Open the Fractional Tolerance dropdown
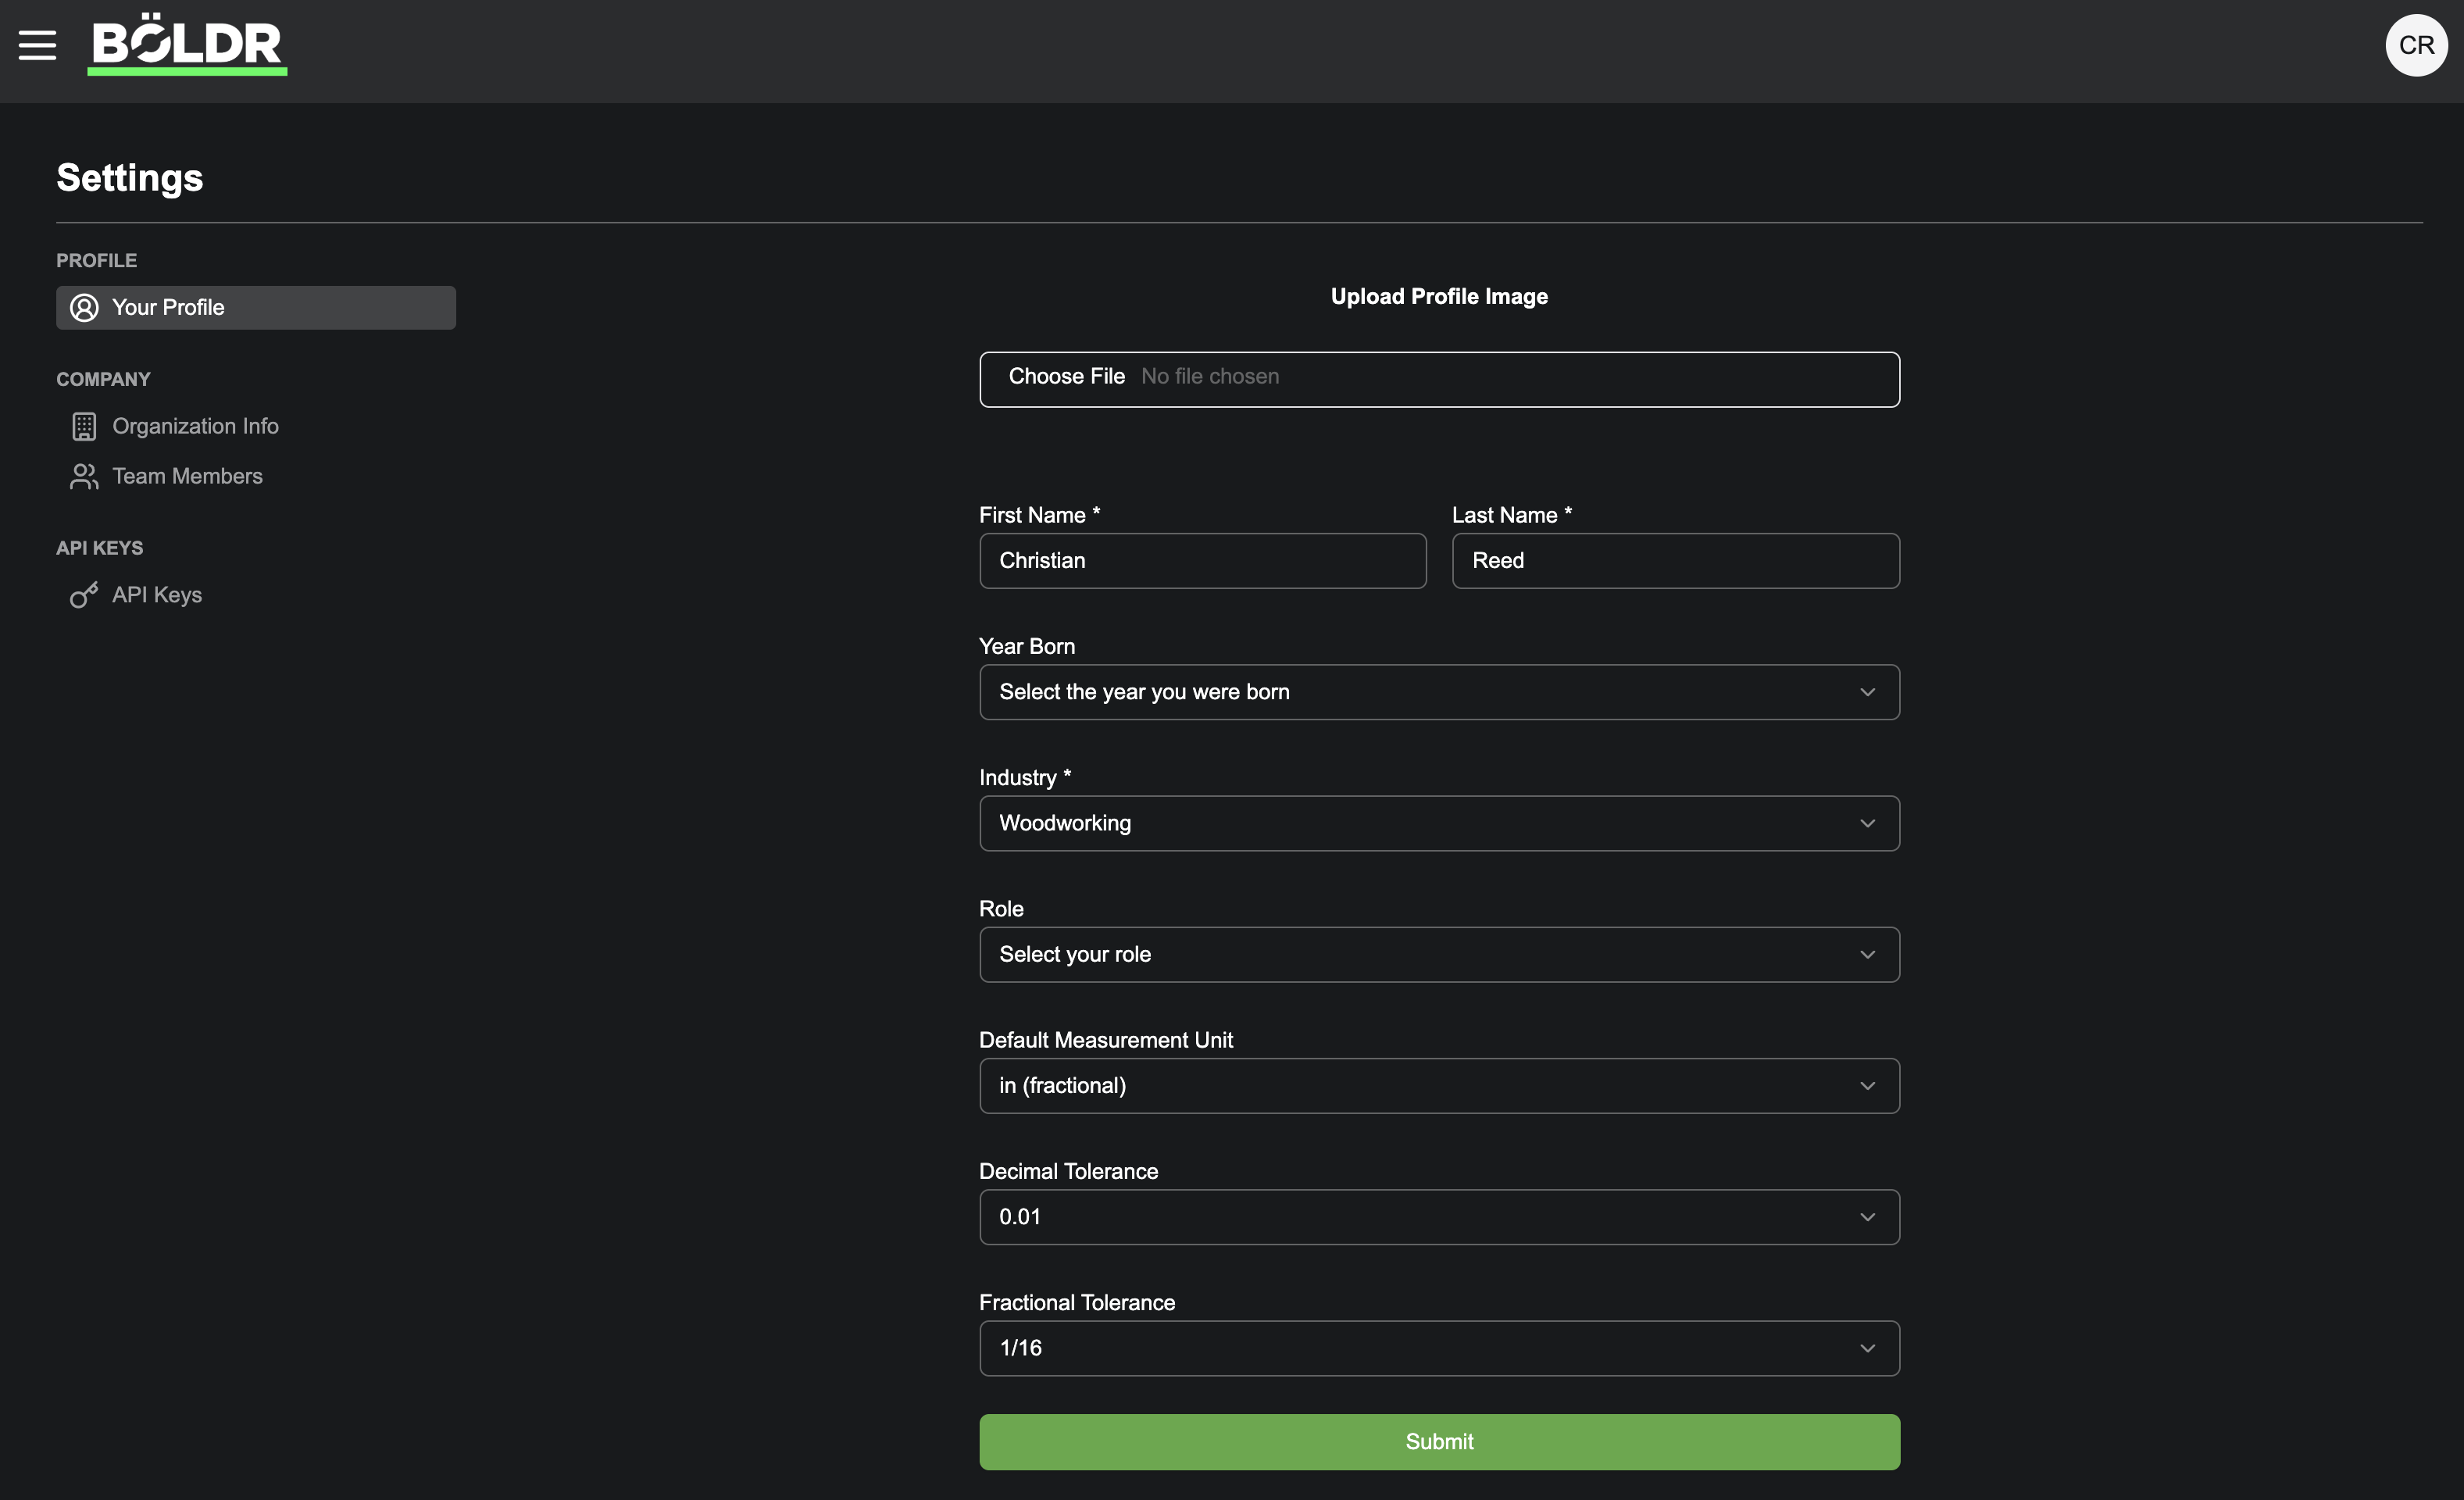Viewport: 2464px width, 1500px height. coord(1439,1348)
